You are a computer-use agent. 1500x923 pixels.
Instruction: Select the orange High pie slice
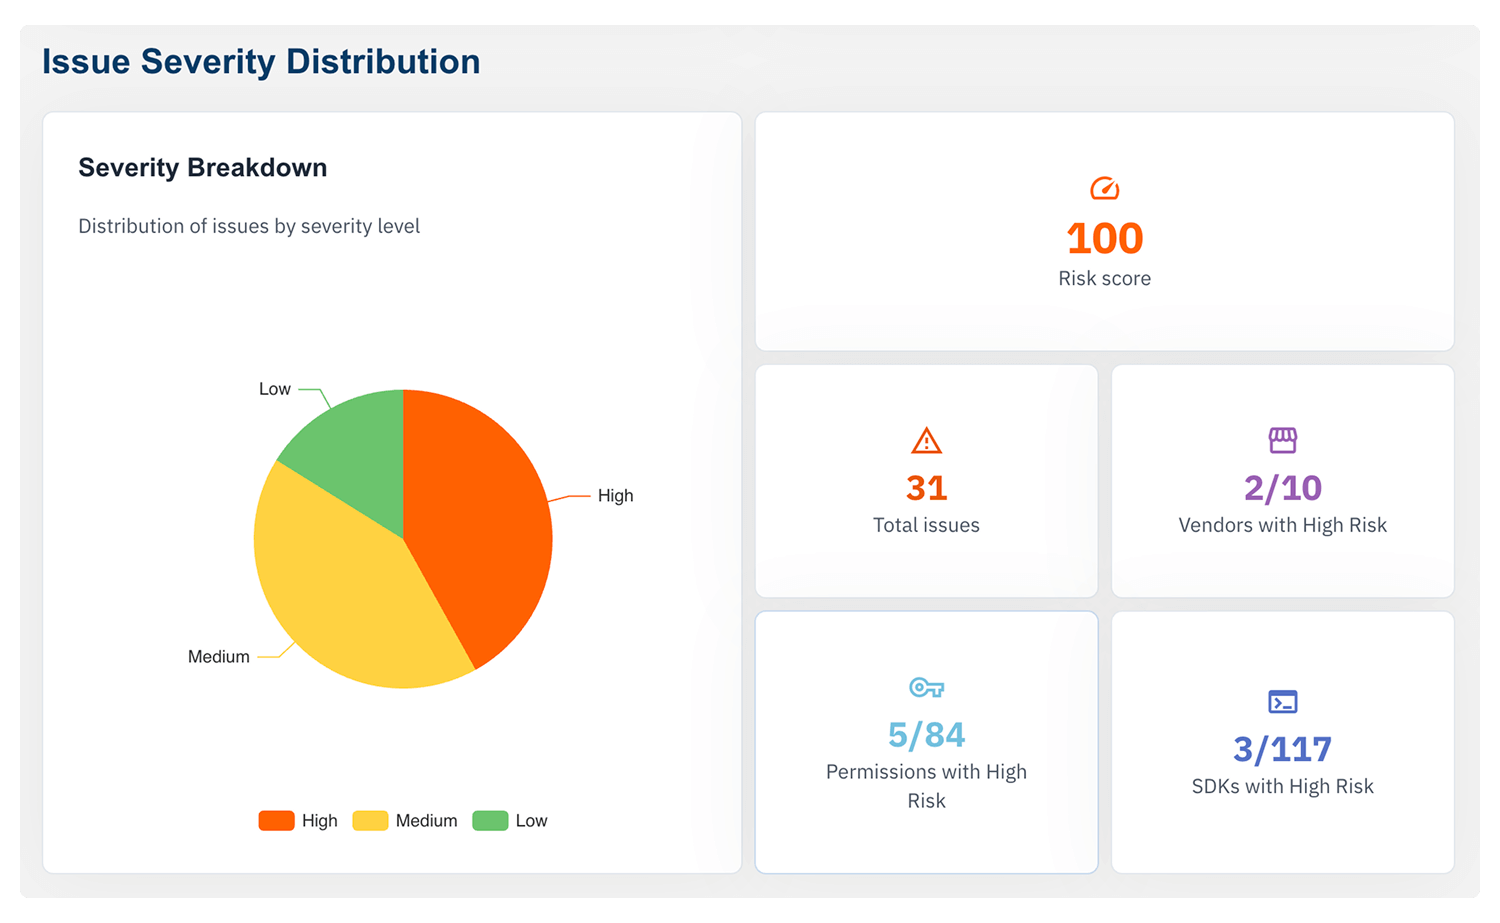tap(480, 520)
